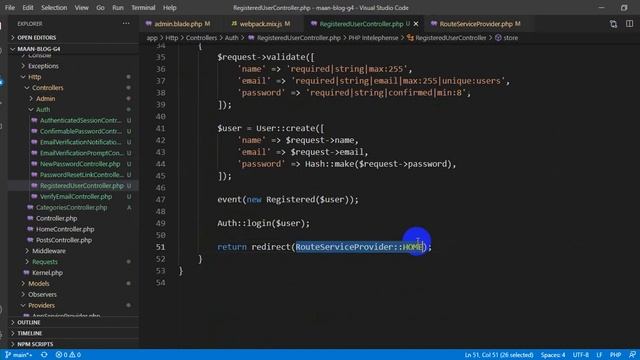Open the Help menu
Screen dimensions: 640x360
(170, 7)
